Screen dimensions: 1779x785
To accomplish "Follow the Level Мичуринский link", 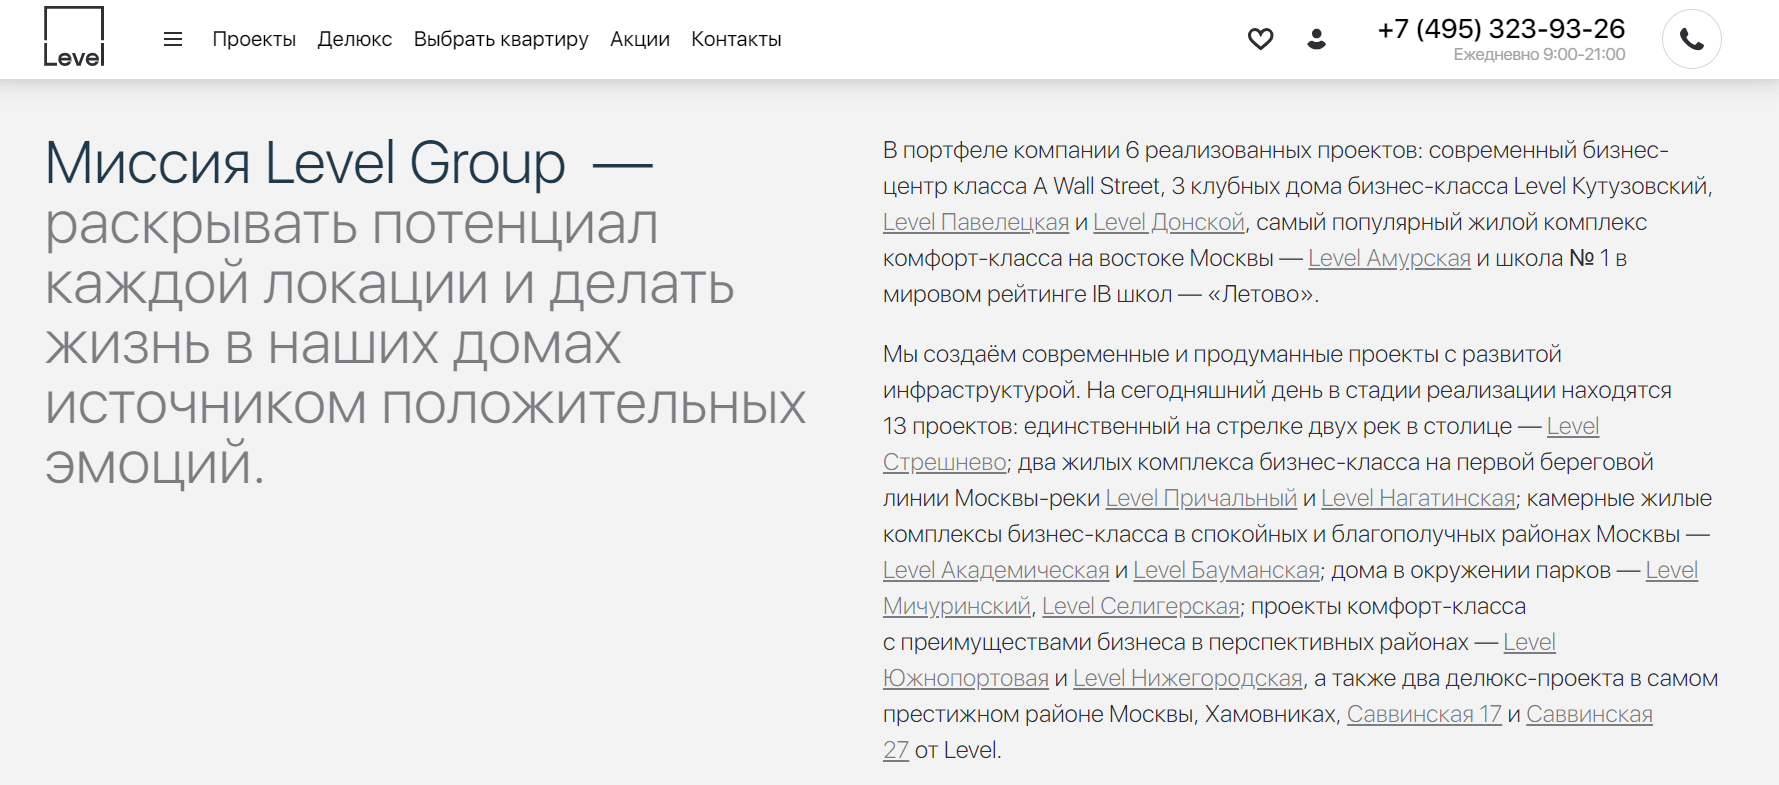I will (x=956, y=606).
